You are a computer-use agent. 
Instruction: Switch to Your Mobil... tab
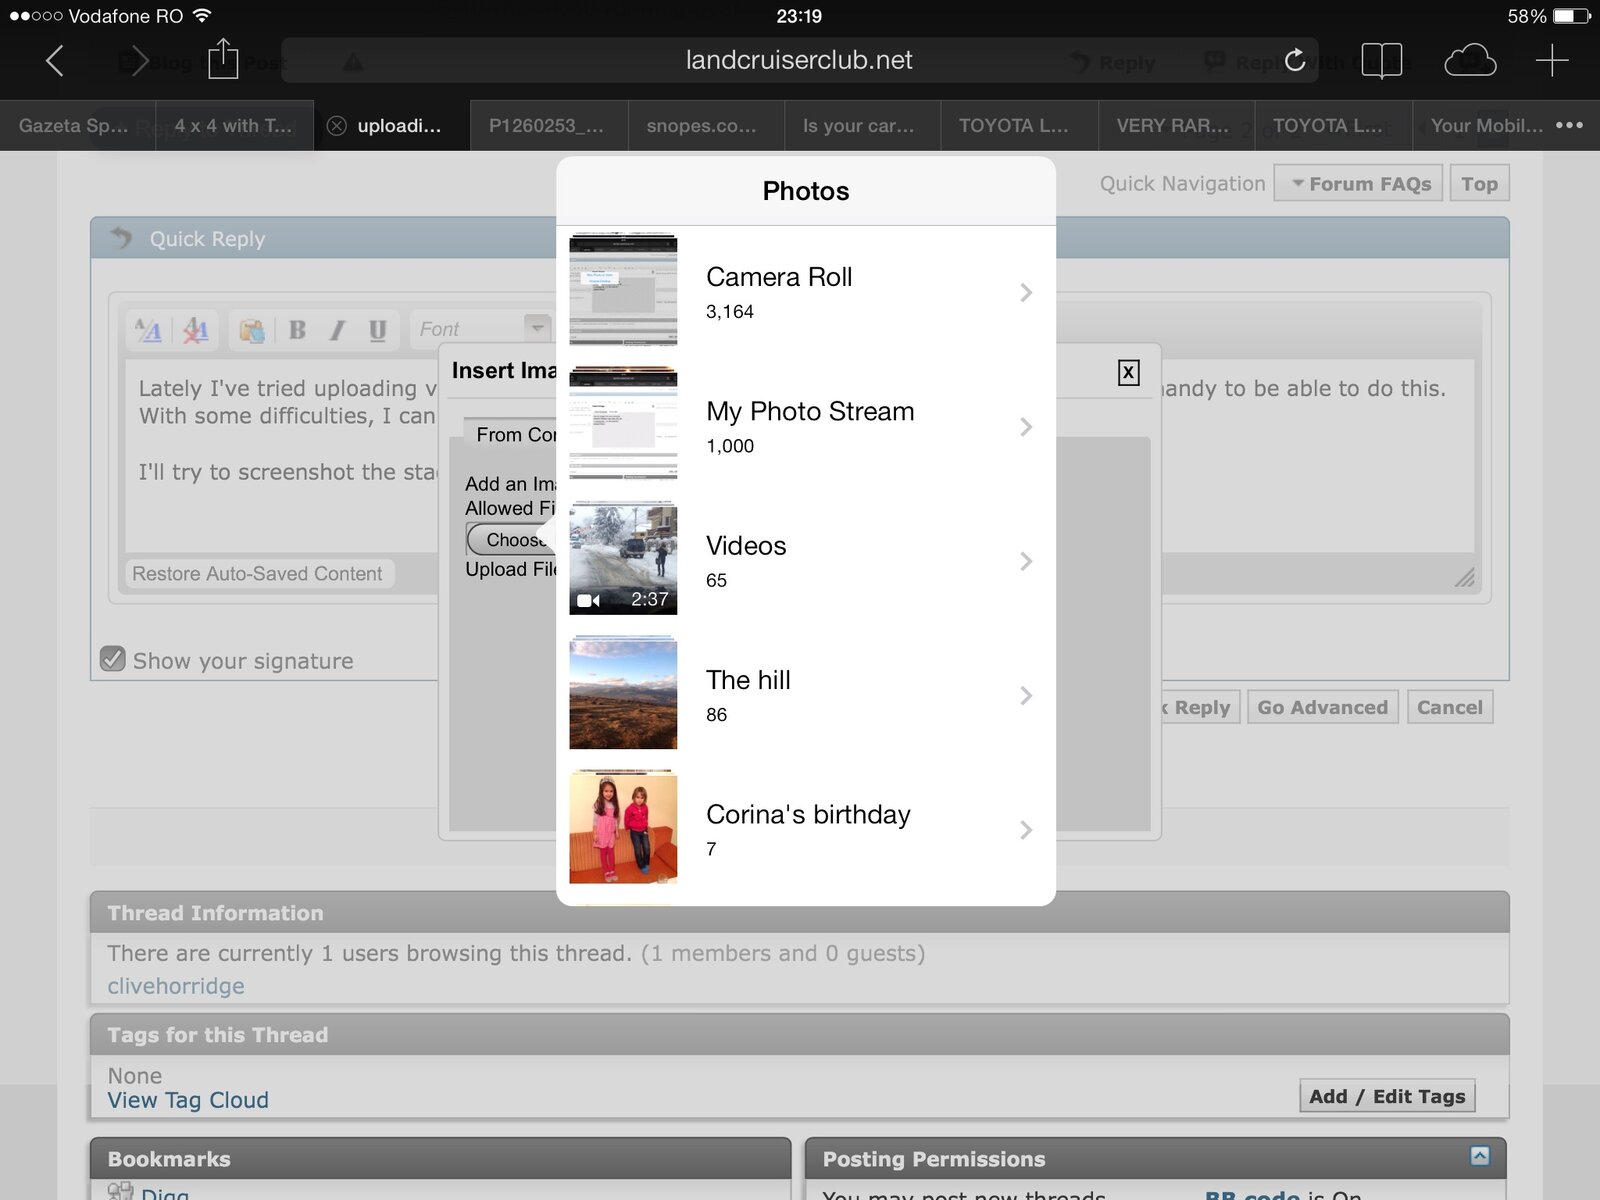[x=1486, y=126]
